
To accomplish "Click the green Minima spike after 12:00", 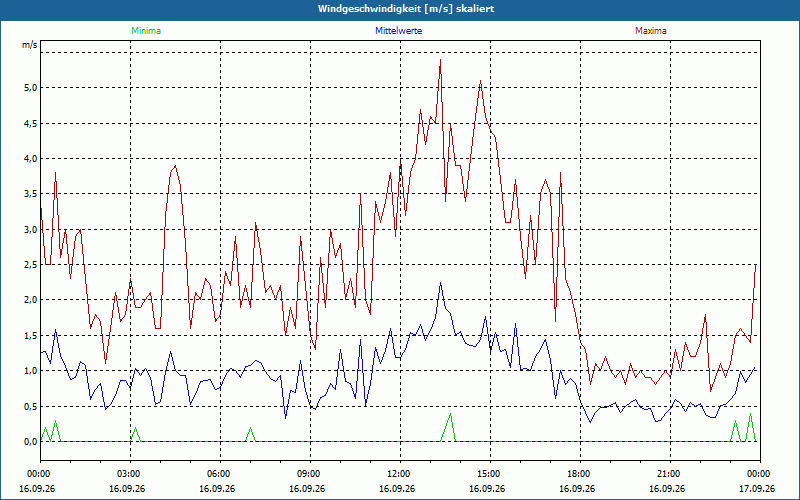I will (450, 414).
